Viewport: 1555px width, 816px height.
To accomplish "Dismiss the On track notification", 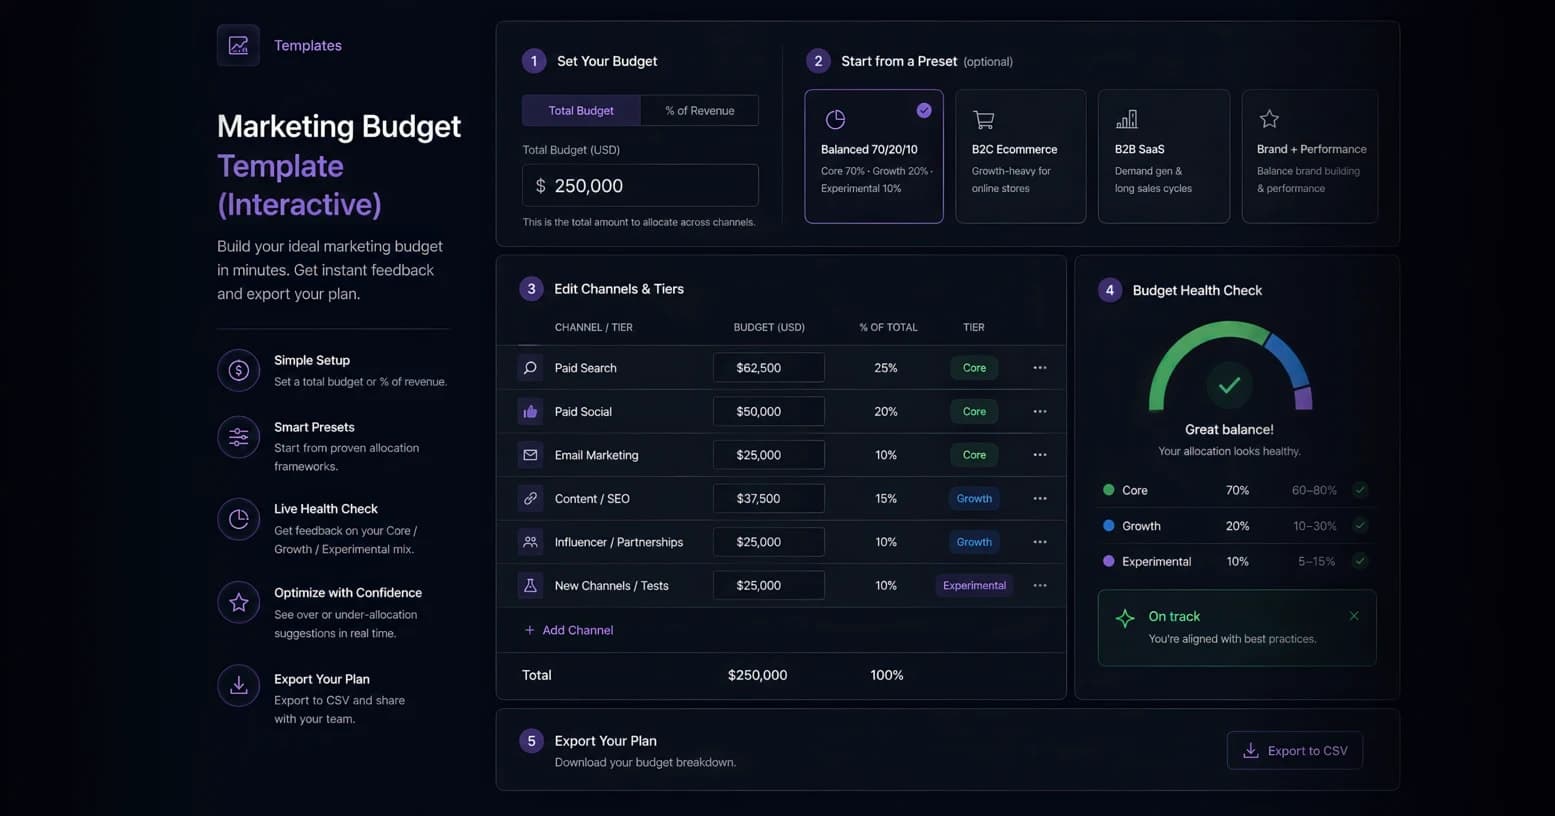I will click(x=1354, y=616).
